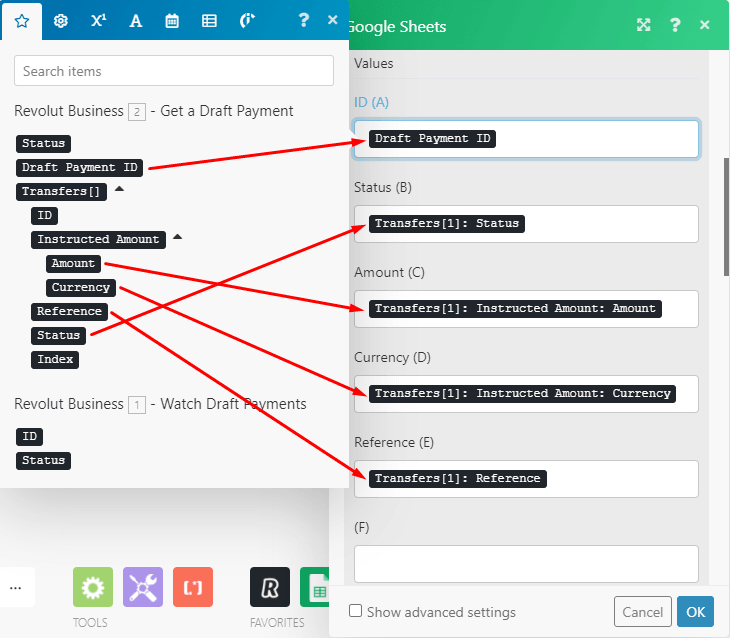Click the Search items field

[x=174, y=71]
